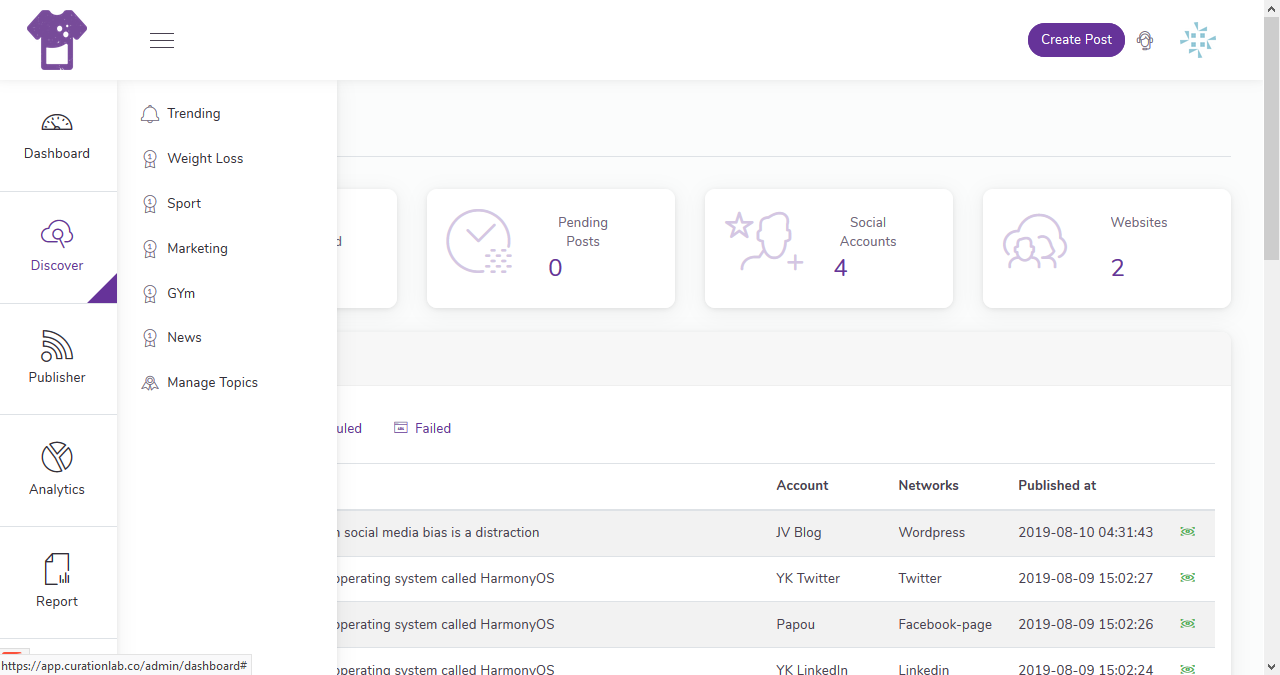The height and width of the screenshot is (675, 1280).
Task: Open the Publisher sidebar section
Action: pos(57,359)
